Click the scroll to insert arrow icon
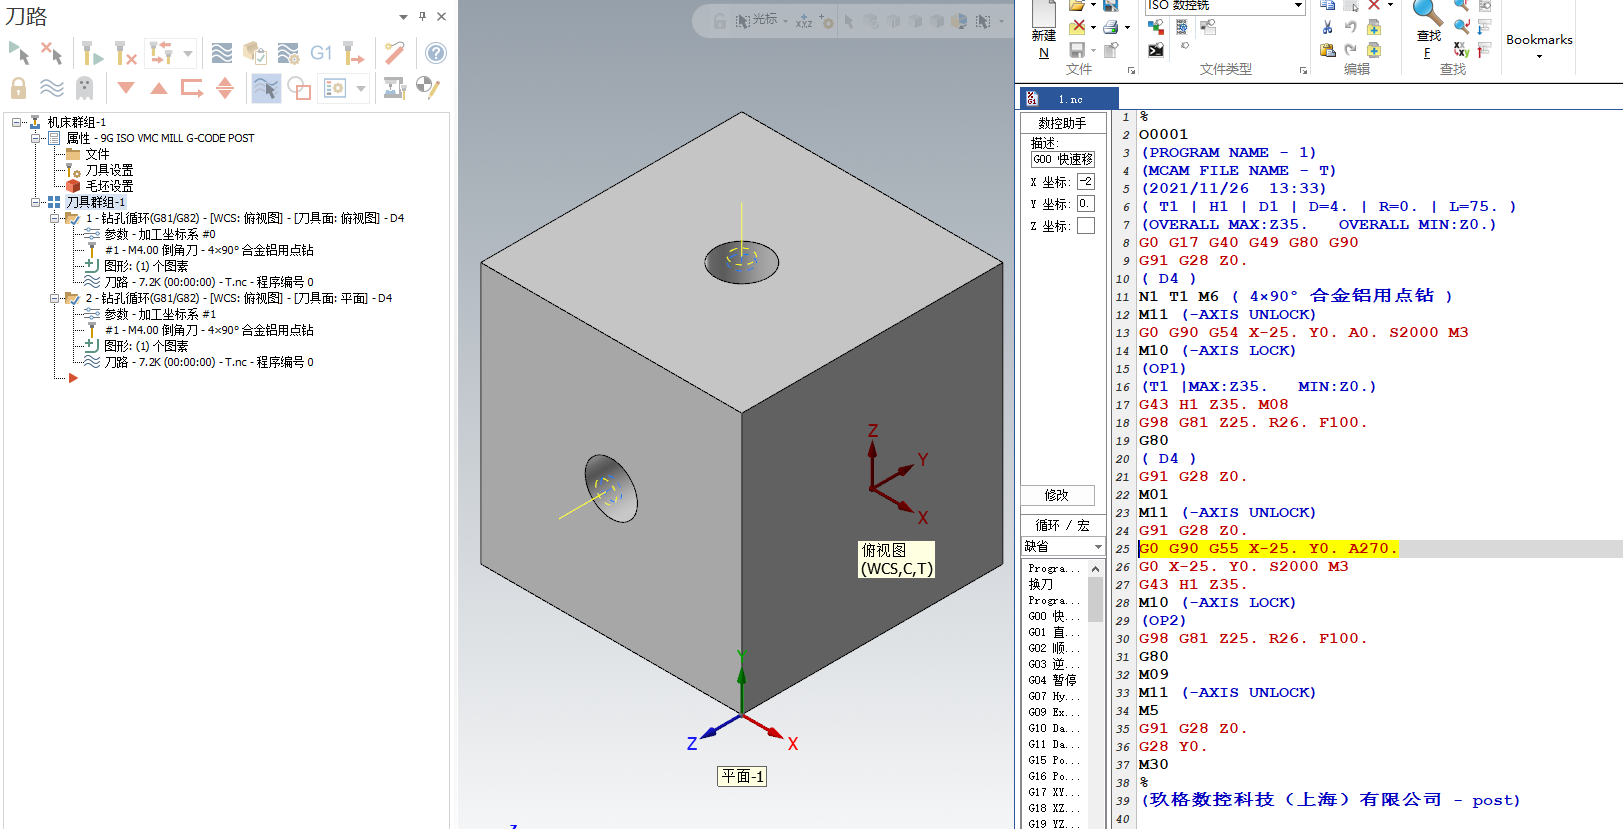1623x829 pixels. pyautogui.click(x=225, y=88)
